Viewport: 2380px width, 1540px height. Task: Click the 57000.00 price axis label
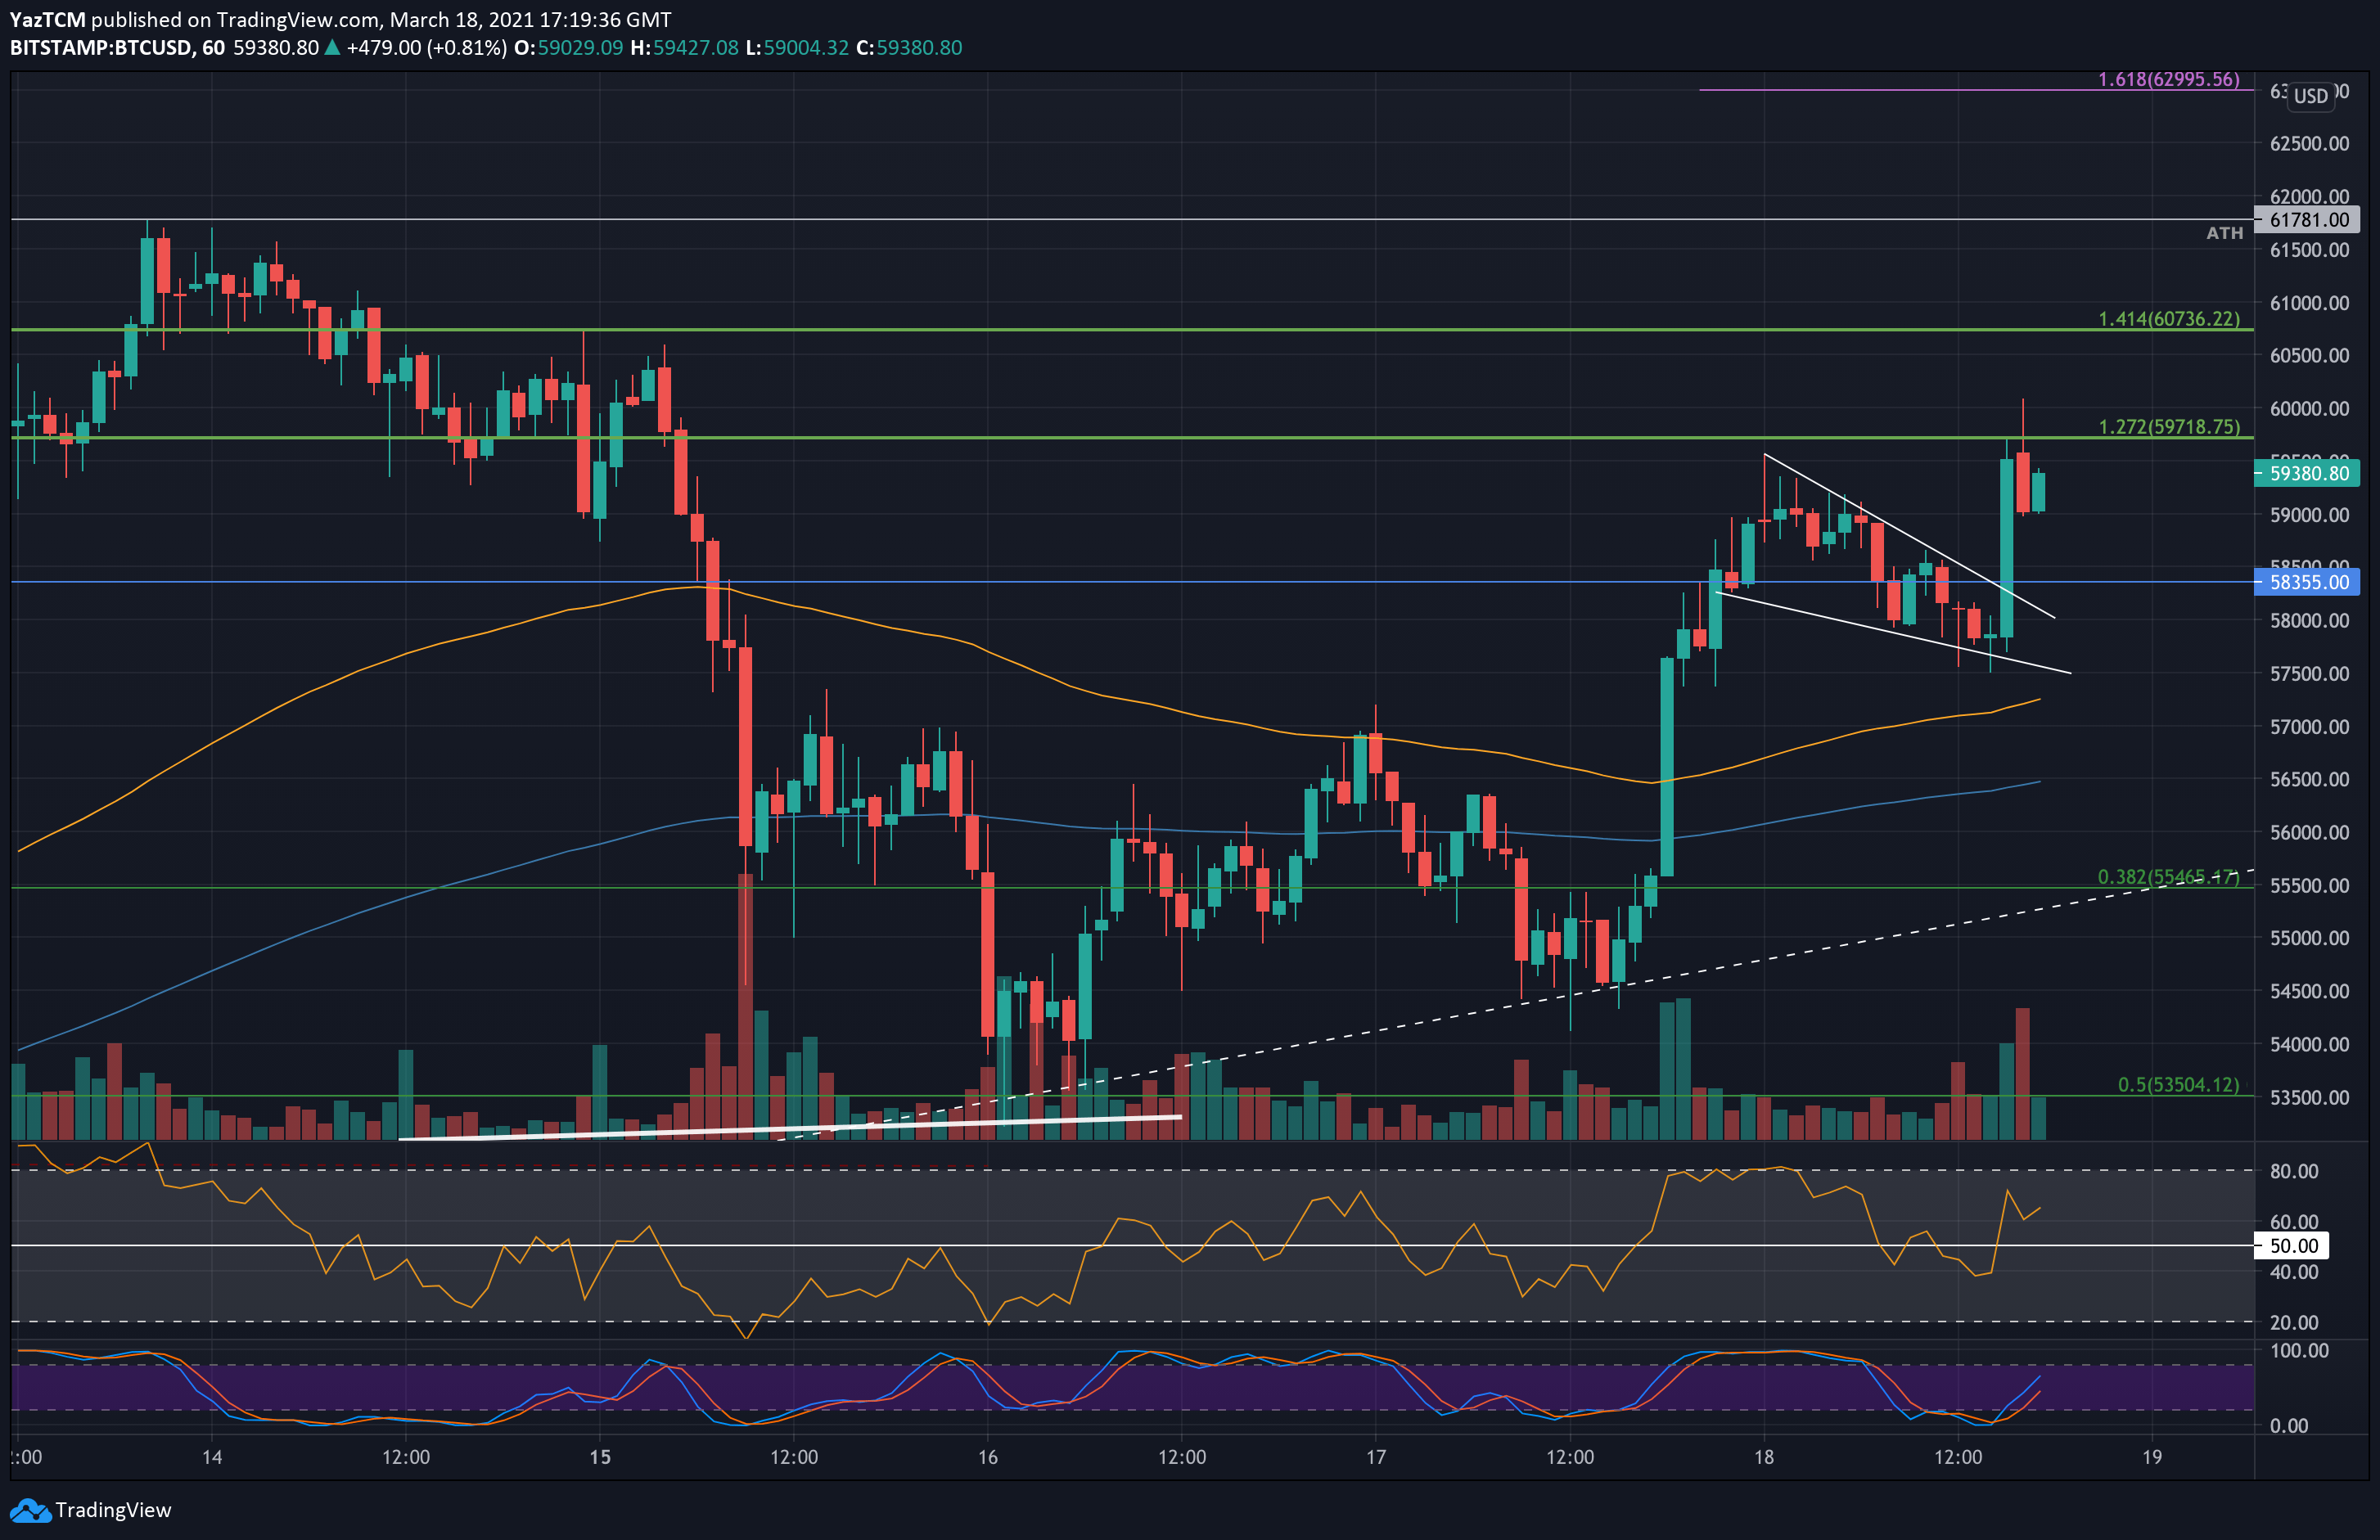coord(2309,727)
